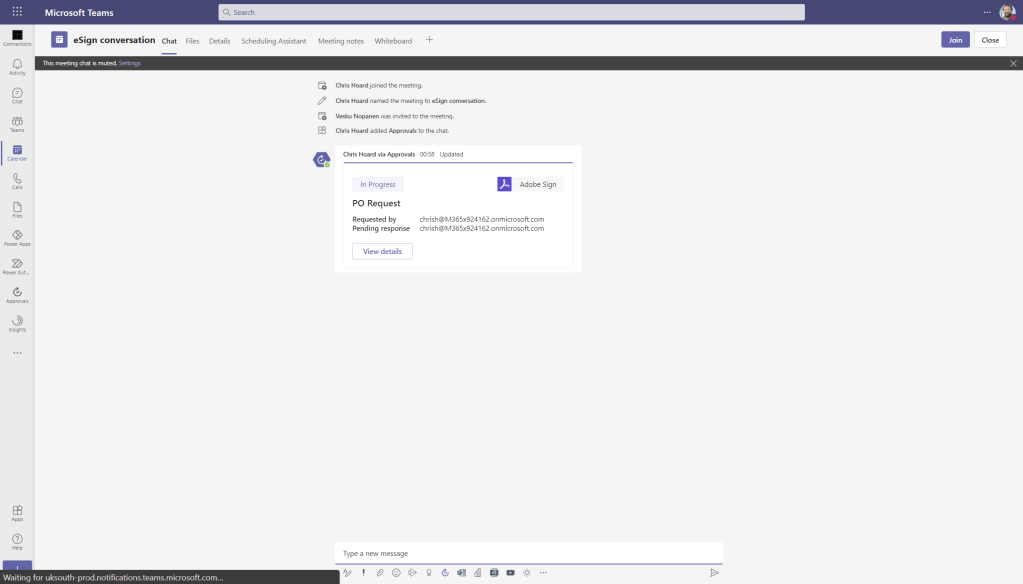Open the app launcher waffle icon
The height and width of the screenshot is (584, 1023).
click(x=17, y=12)
